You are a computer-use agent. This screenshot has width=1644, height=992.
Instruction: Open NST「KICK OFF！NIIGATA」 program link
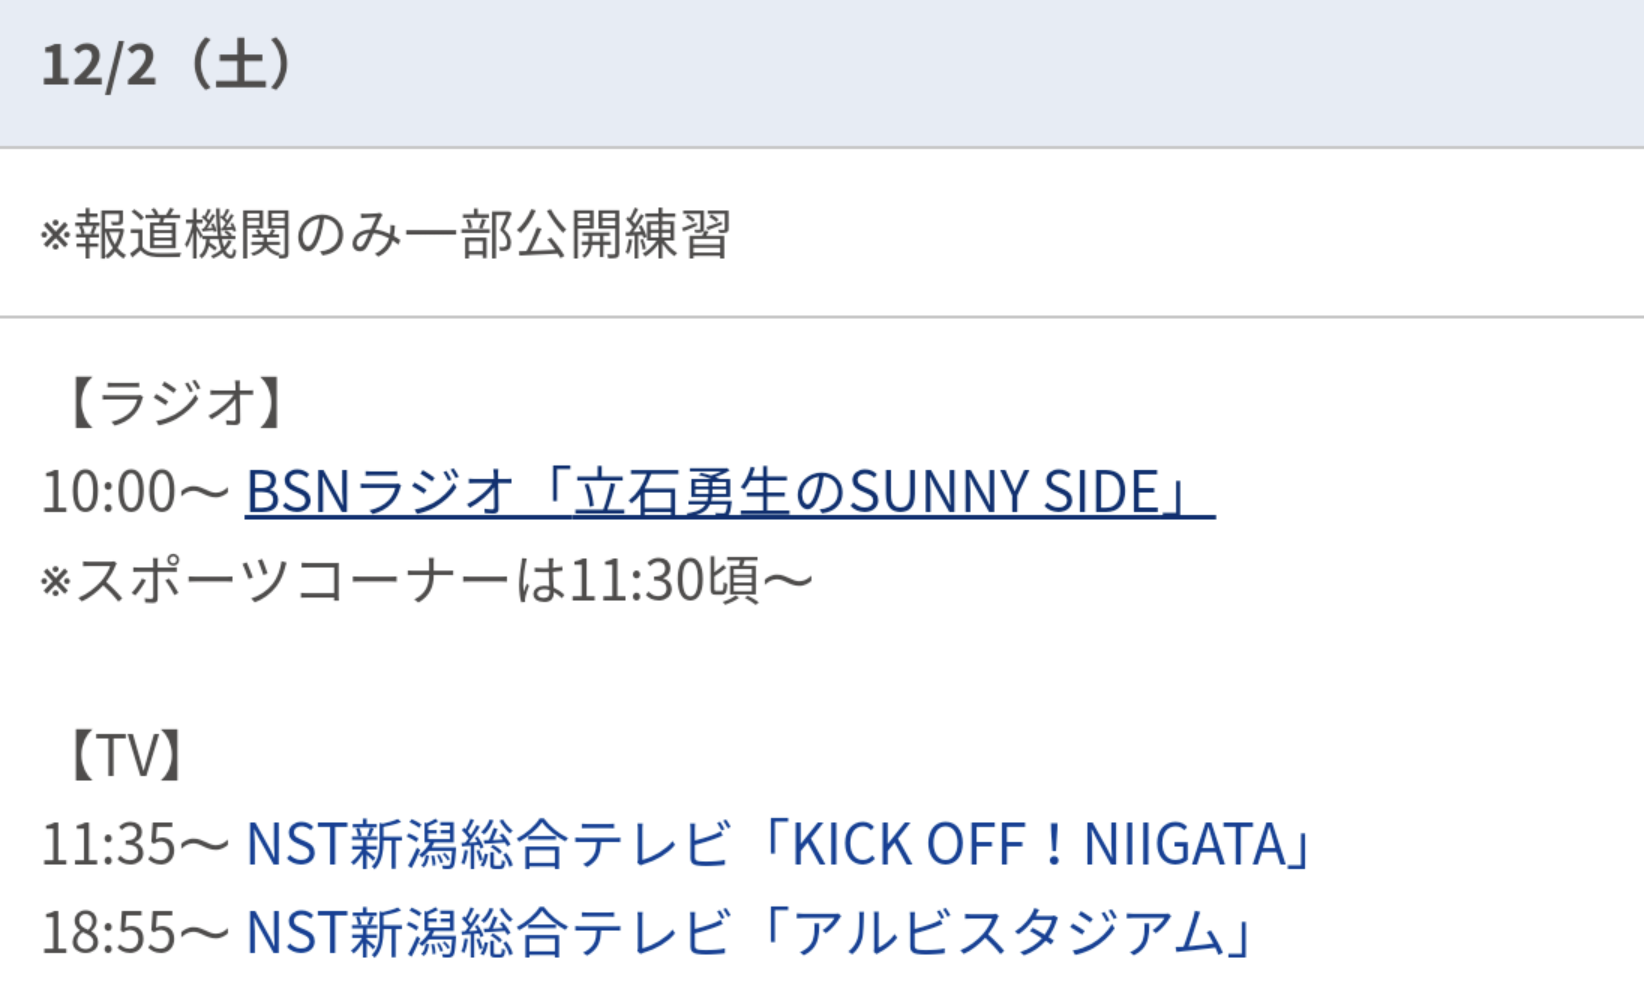tap(779, 844)
